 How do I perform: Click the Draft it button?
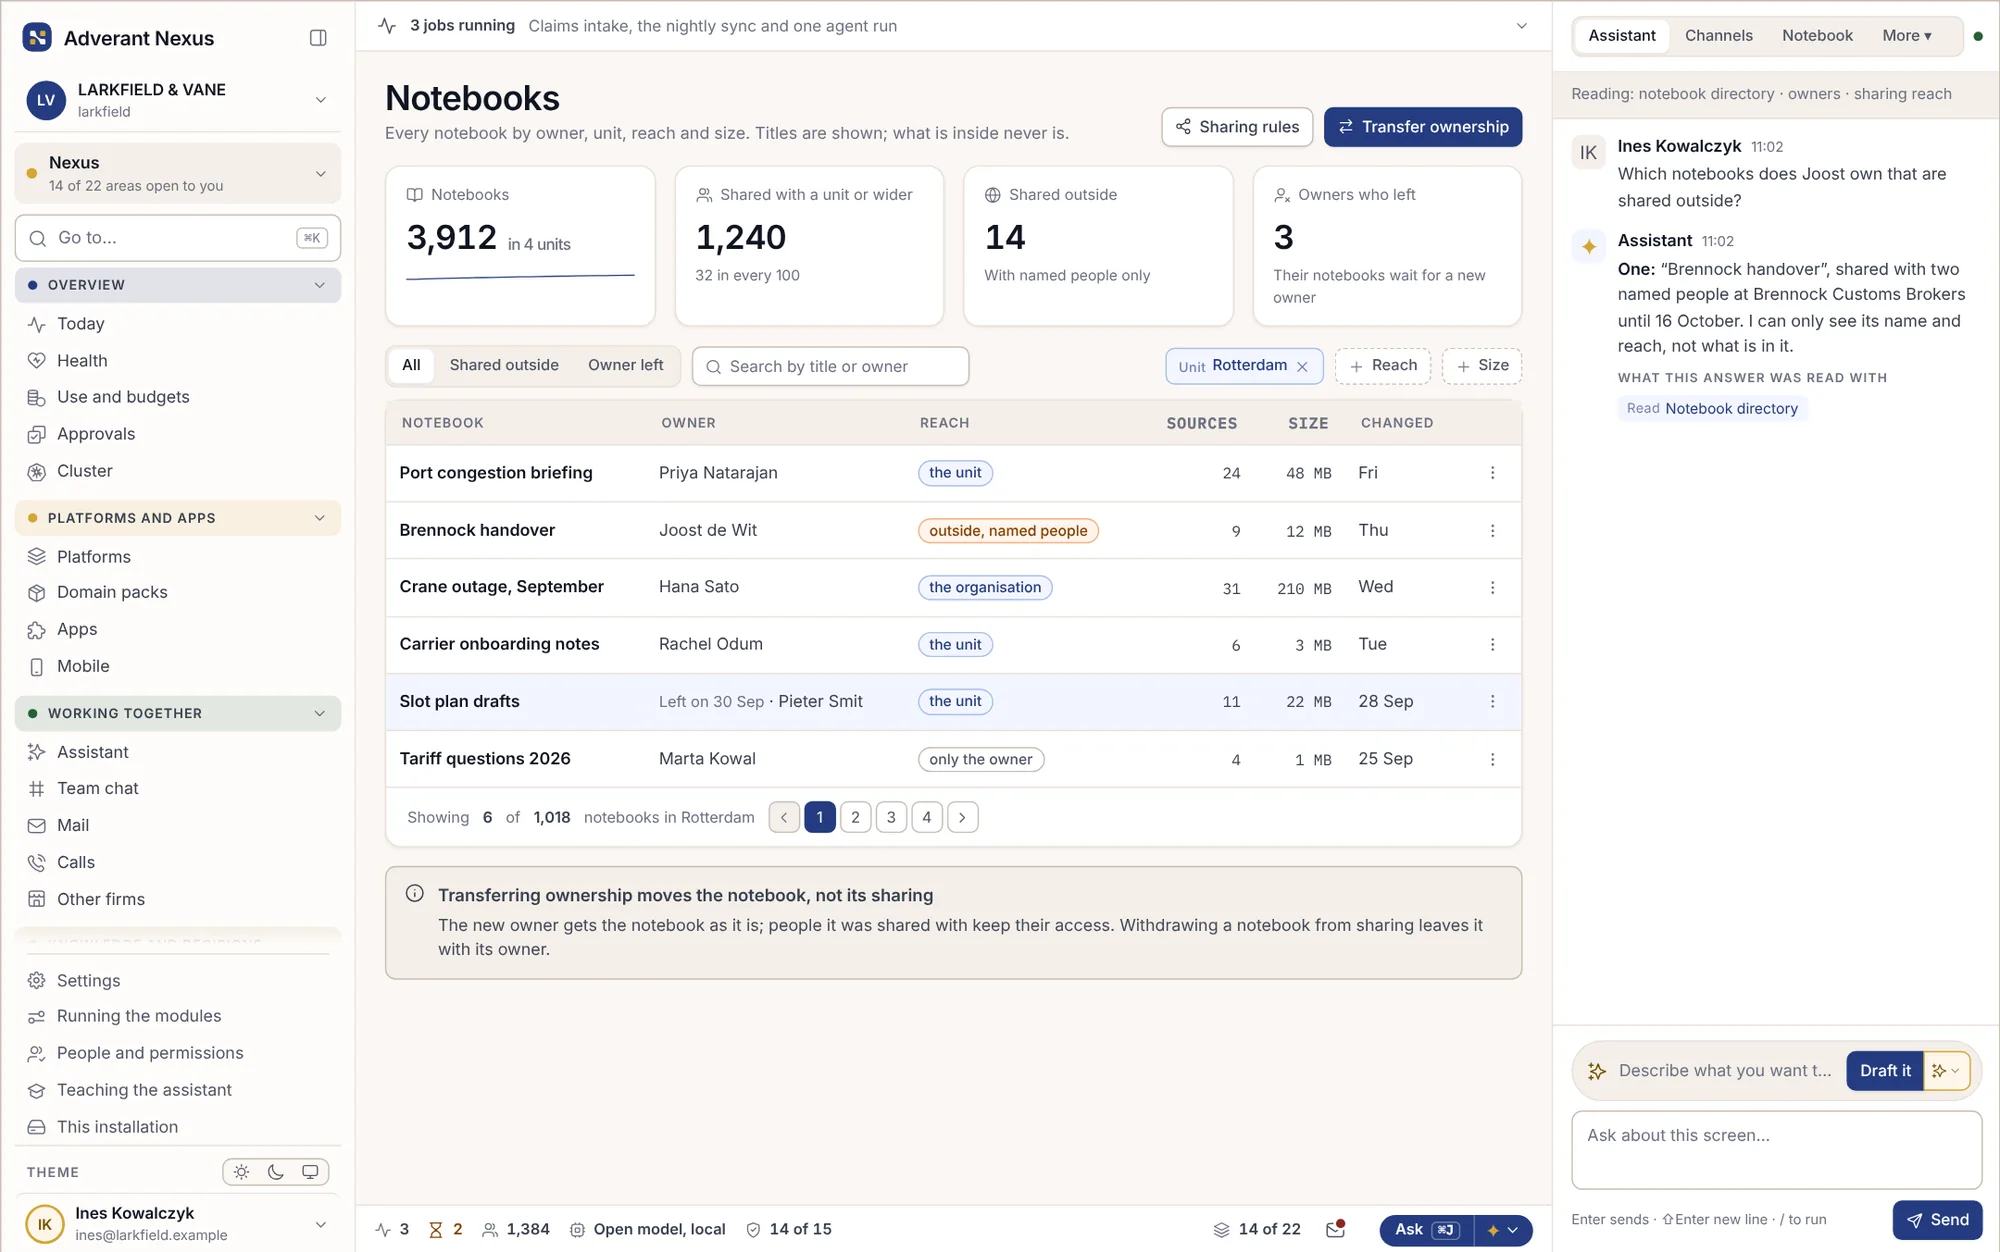pos(1885,1071)
